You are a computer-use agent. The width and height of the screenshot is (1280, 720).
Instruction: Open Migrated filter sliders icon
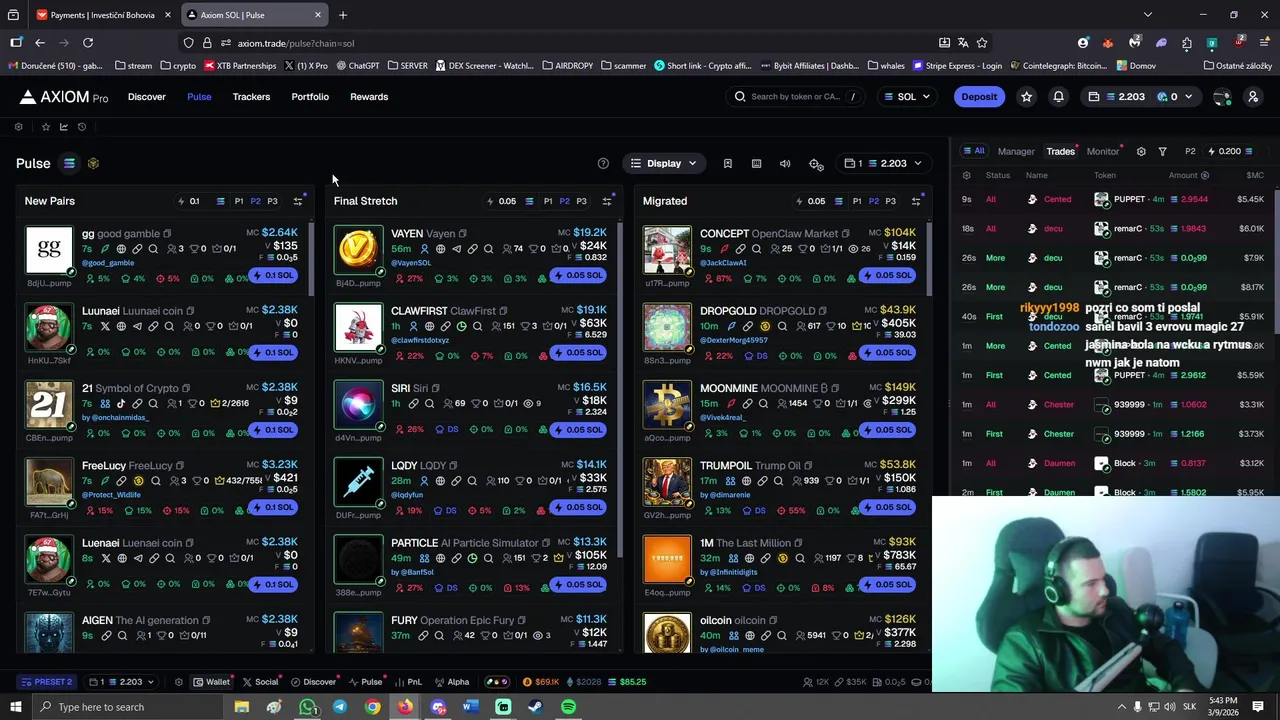(x=915, y=201)
